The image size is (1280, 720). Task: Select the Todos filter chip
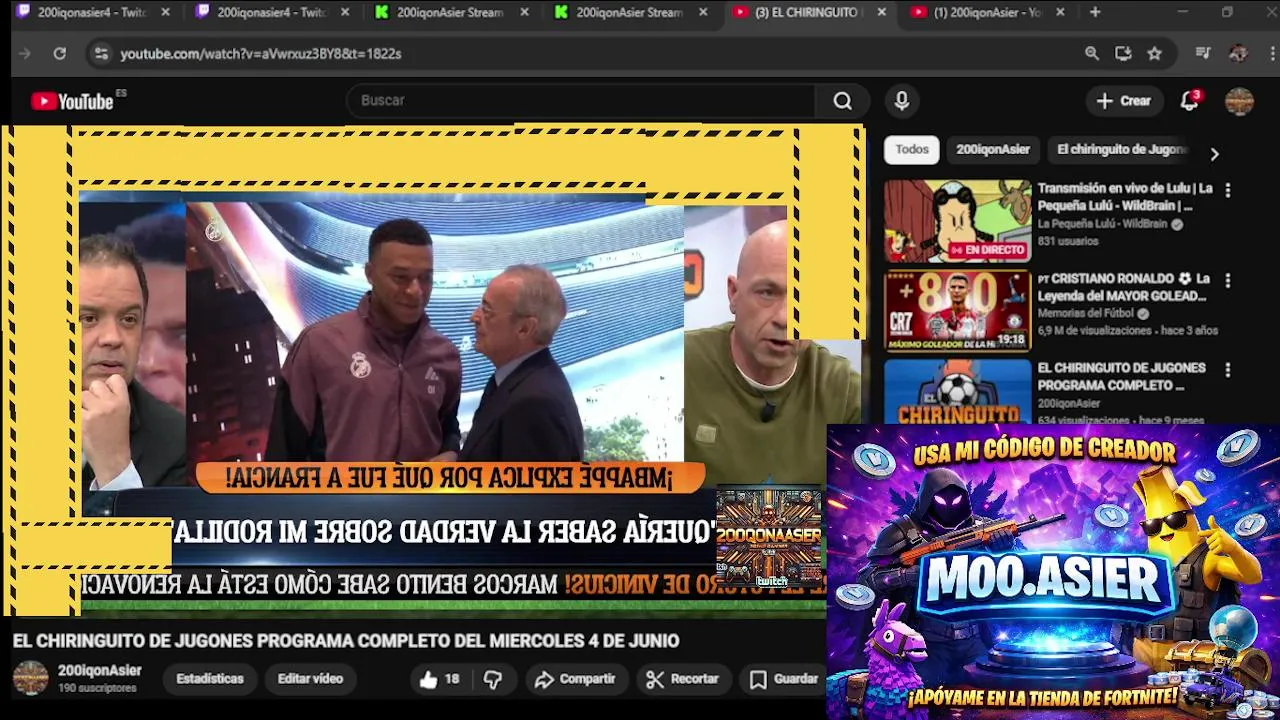click(x=912, y=149)
